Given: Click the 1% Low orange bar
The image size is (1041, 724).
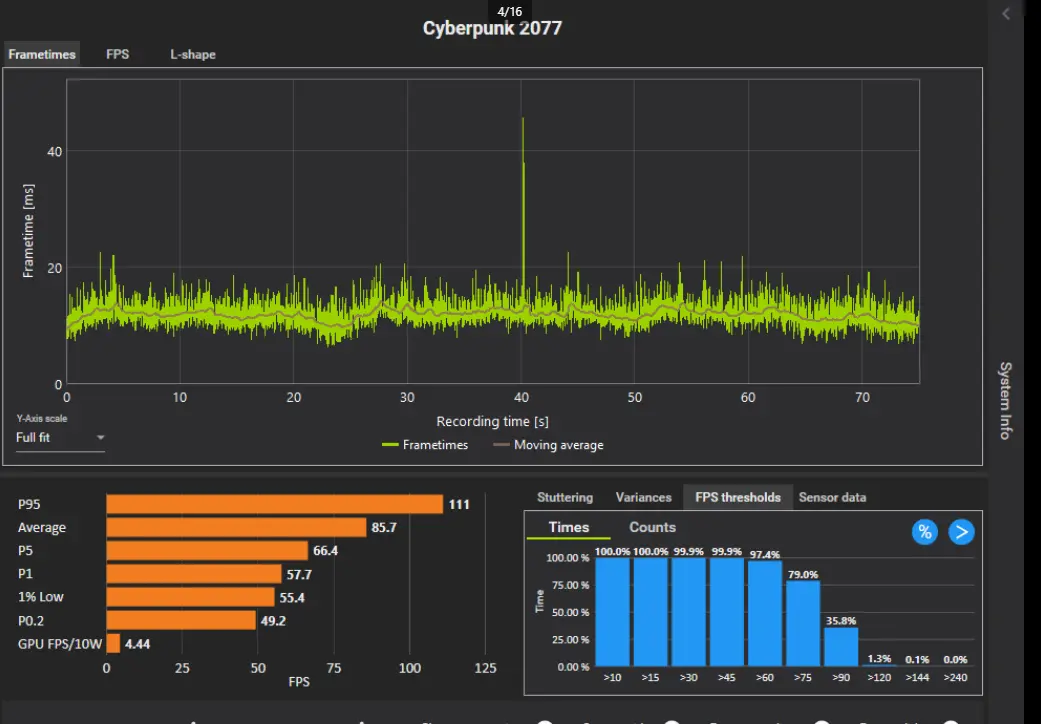Looking at the screenshot, I should 190,597.
